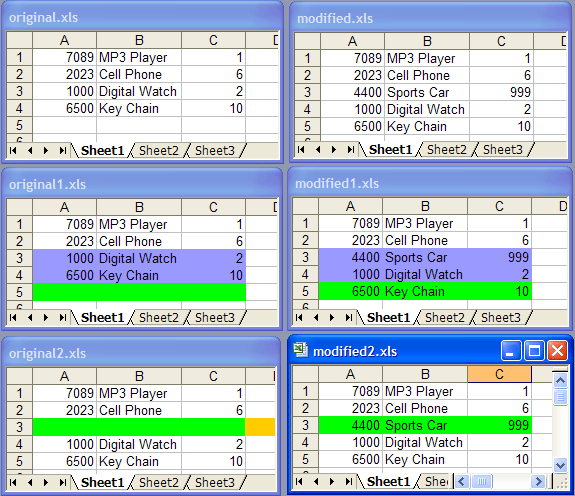Image resolution: width=575 pixels, height=496 pixels.
Task: Minimize the modified2.xls window
Action: click(511, 351)
